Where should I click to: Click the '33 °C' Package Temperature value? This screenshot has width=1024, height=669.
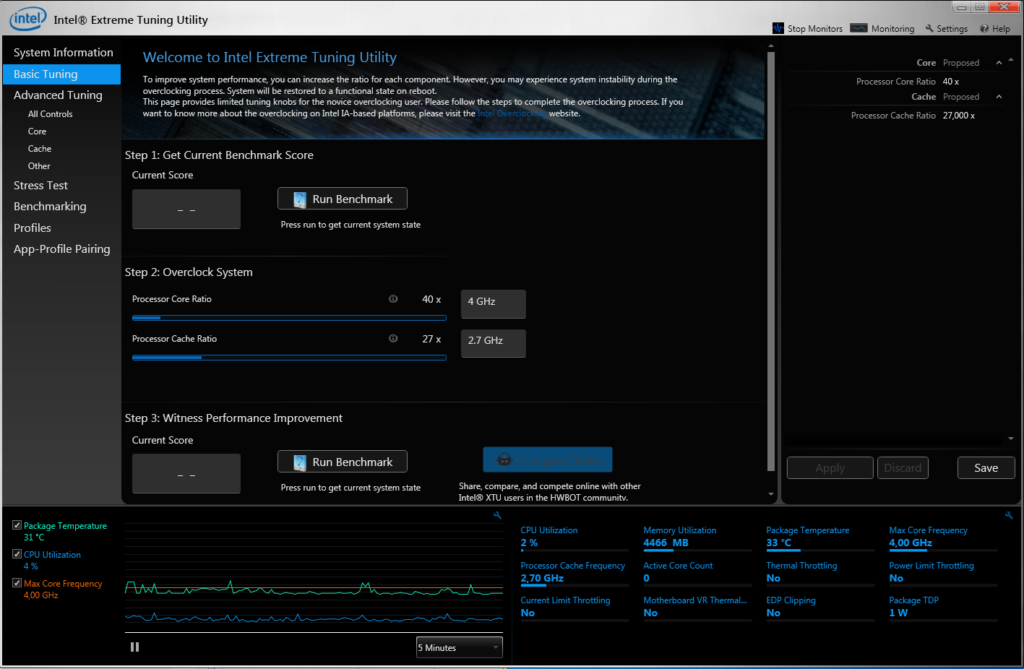tap(778, 543)
